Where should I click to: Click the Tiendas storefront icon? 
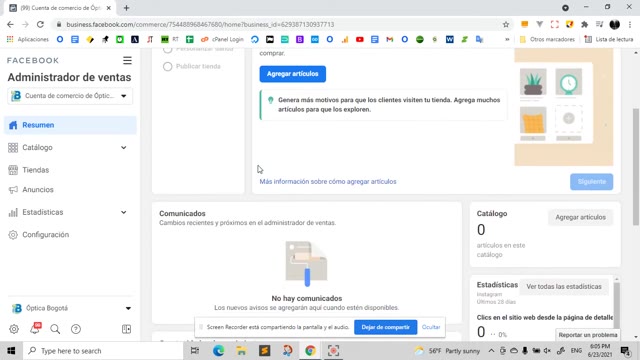coord(13,170)
